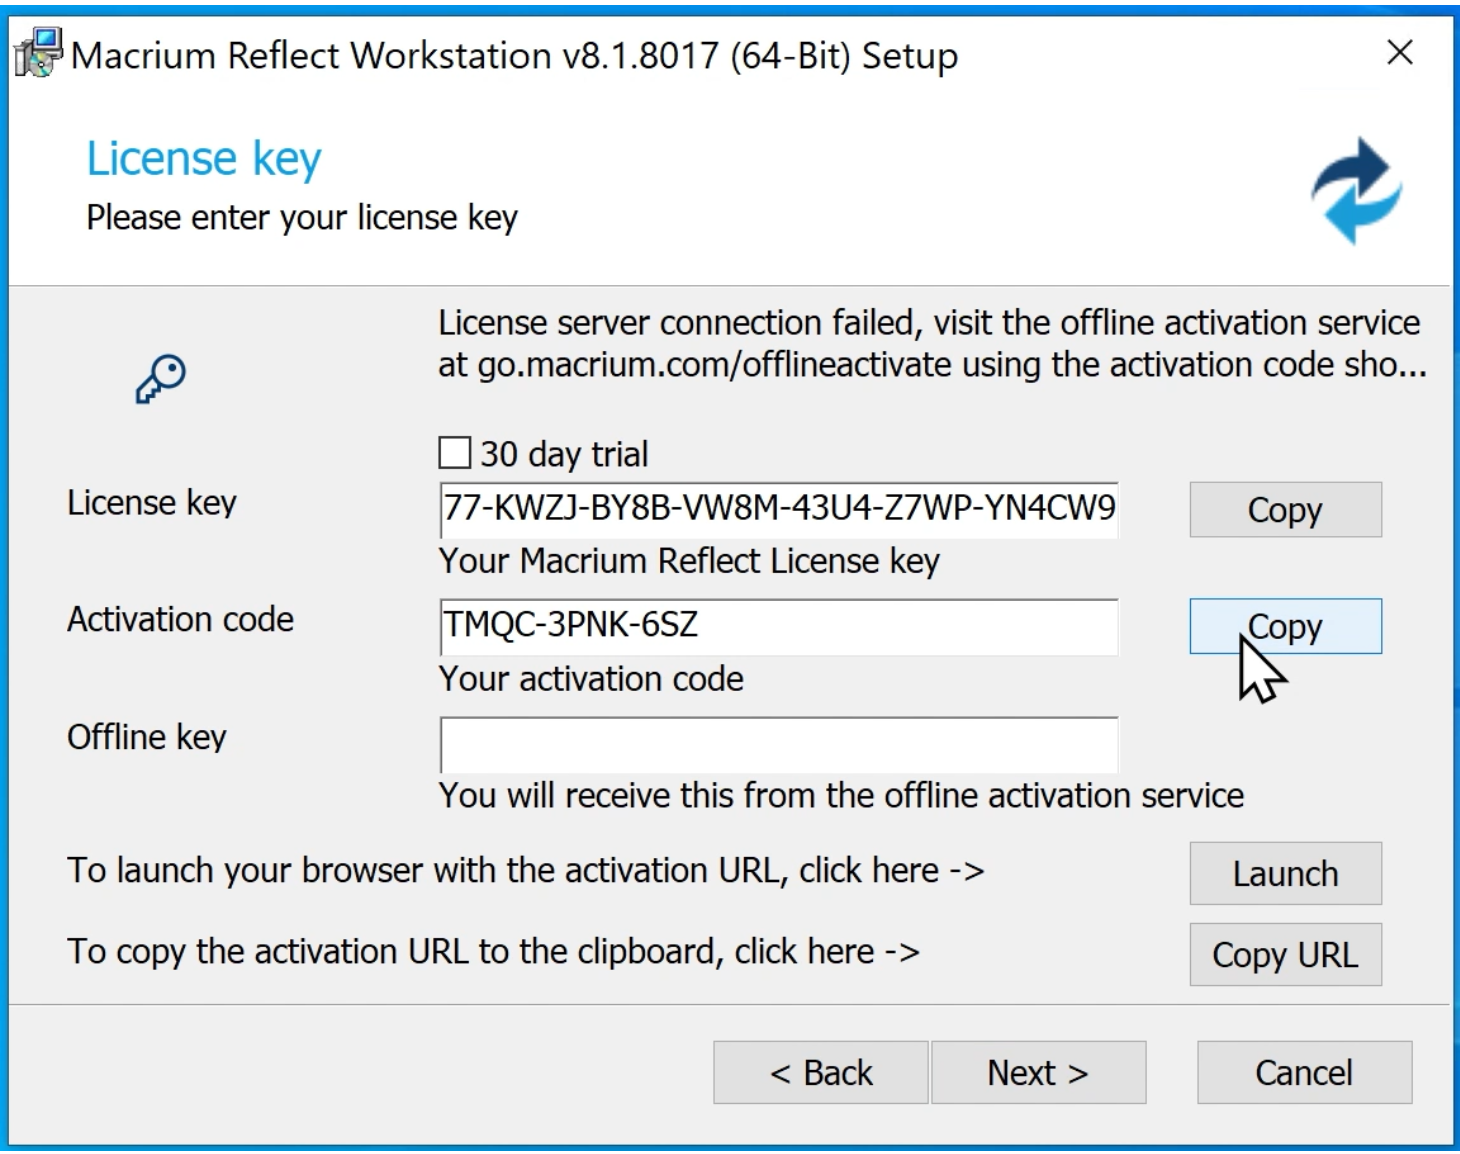1460x1154 pixels.
Task: Launch browser with the activation URL
Action: coord(1285,874)
